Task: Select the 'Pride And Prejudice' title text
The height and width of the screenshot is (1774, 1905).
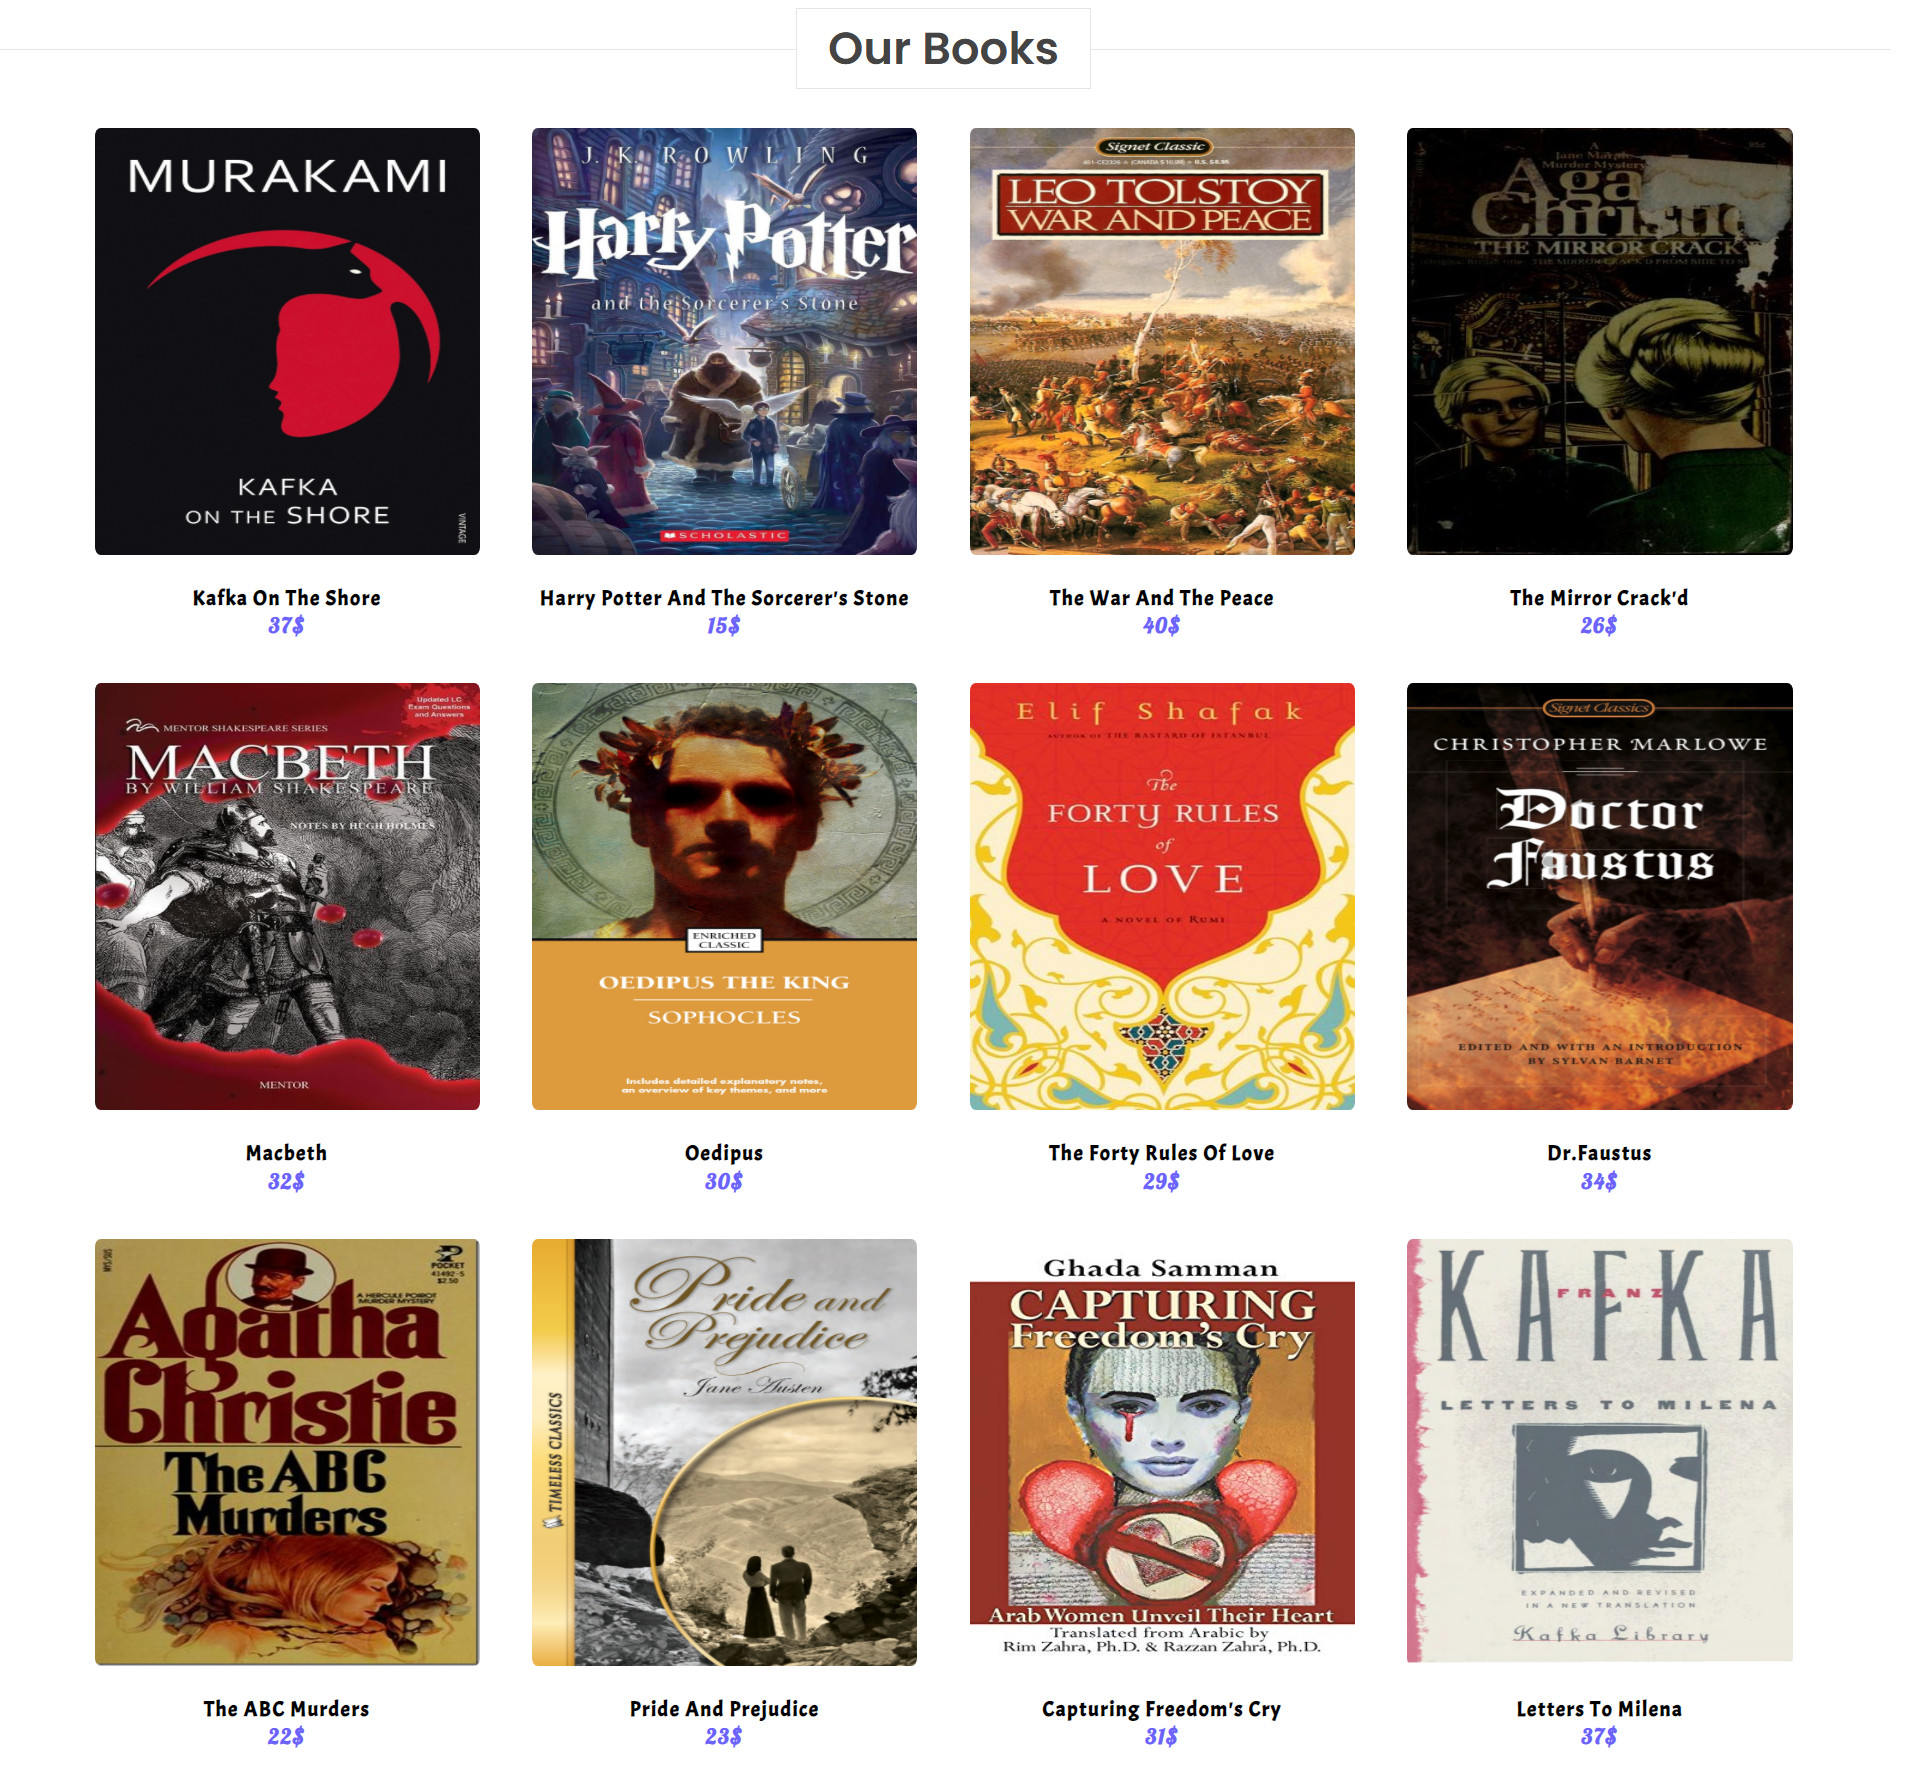Action: pyautogui.click(x=724, y=1709)
